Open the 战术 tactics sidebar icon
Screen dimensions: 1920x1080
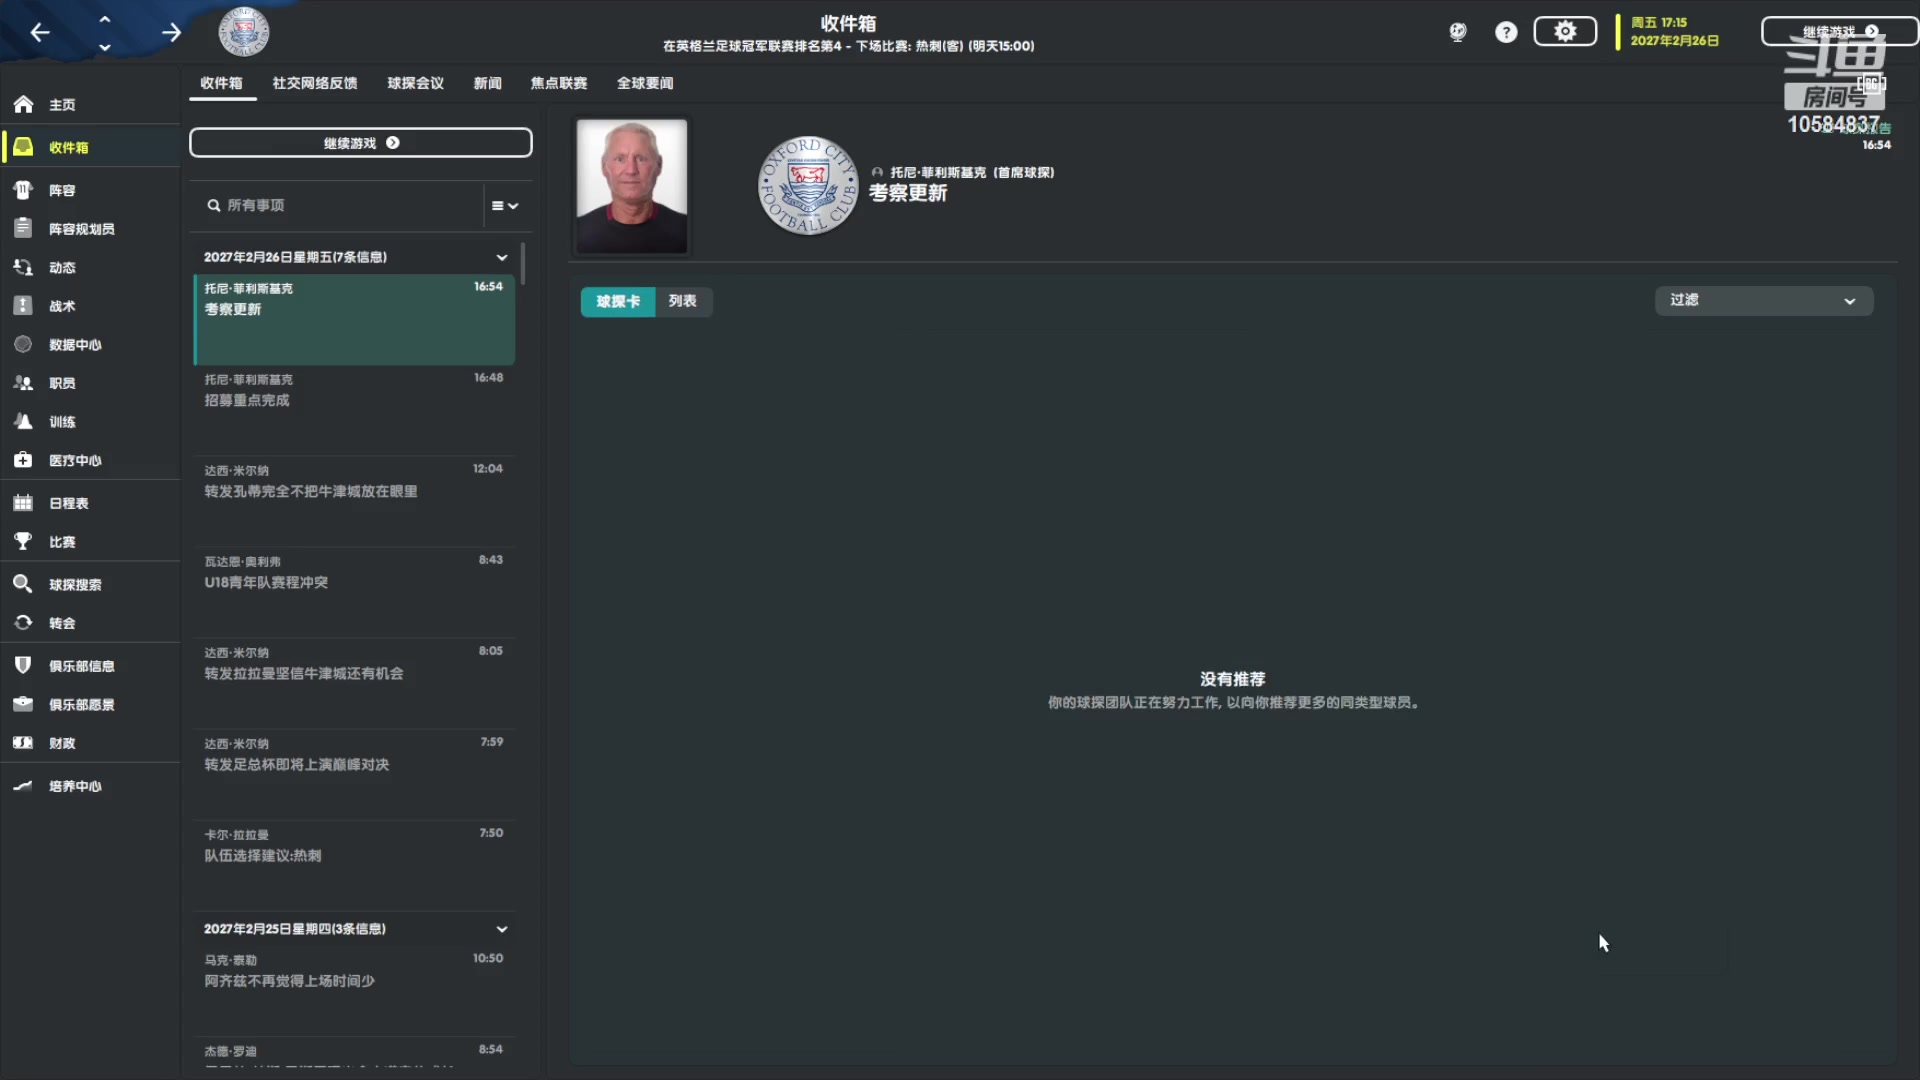(x=23, y=306)
